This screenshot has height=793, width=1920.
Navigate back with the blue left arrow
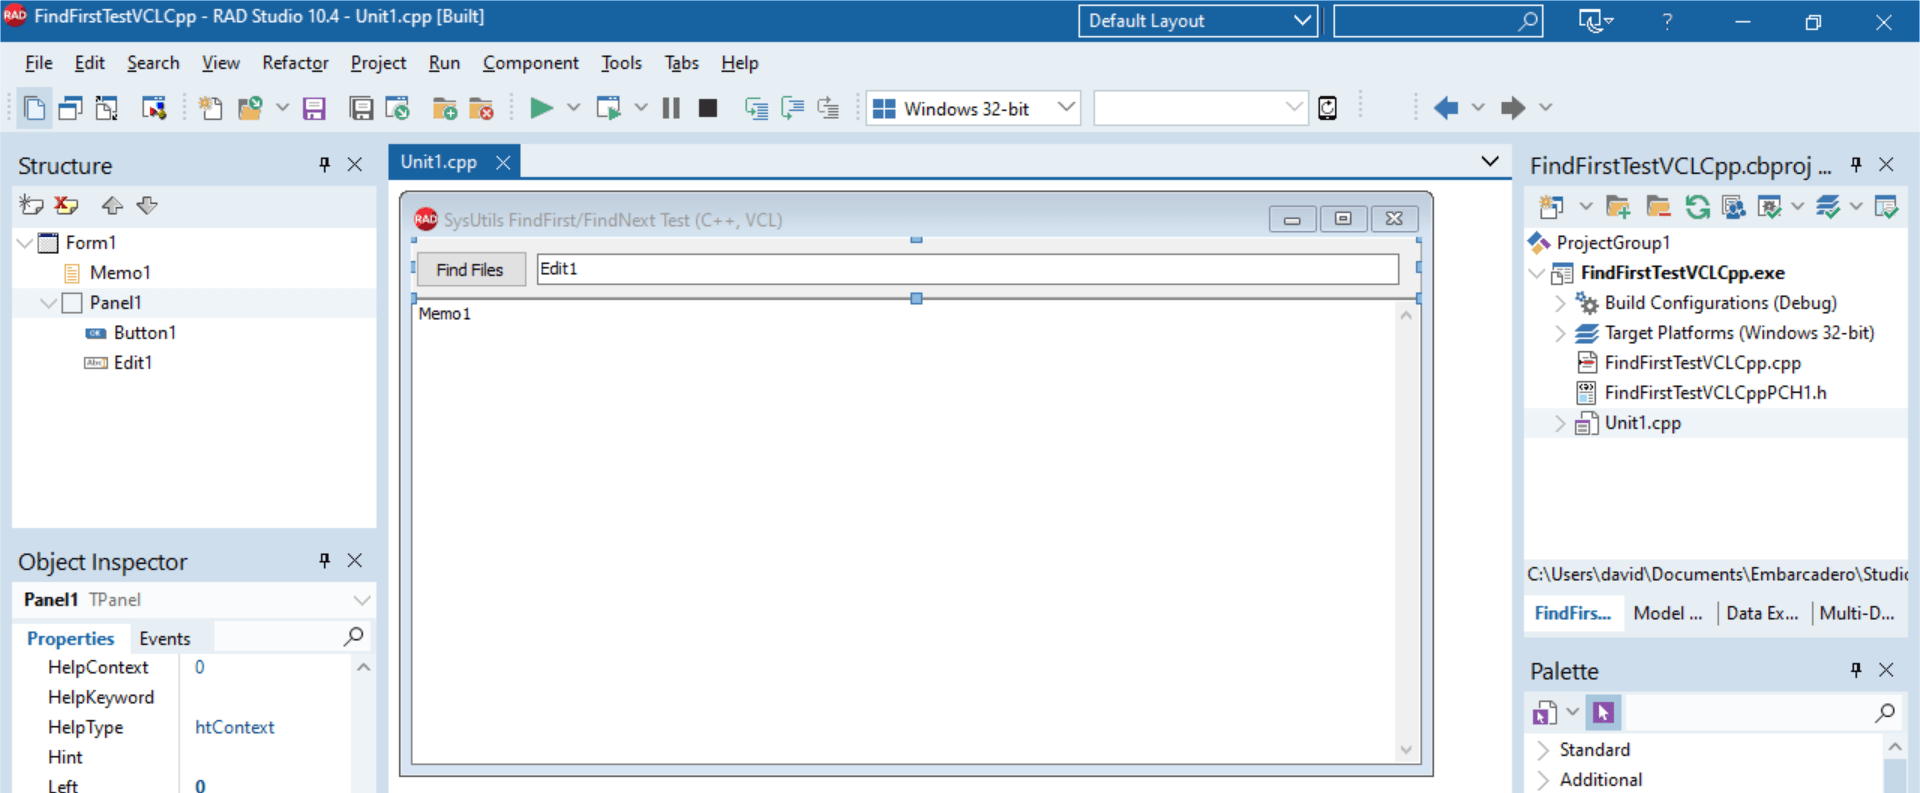point(1446,108)
